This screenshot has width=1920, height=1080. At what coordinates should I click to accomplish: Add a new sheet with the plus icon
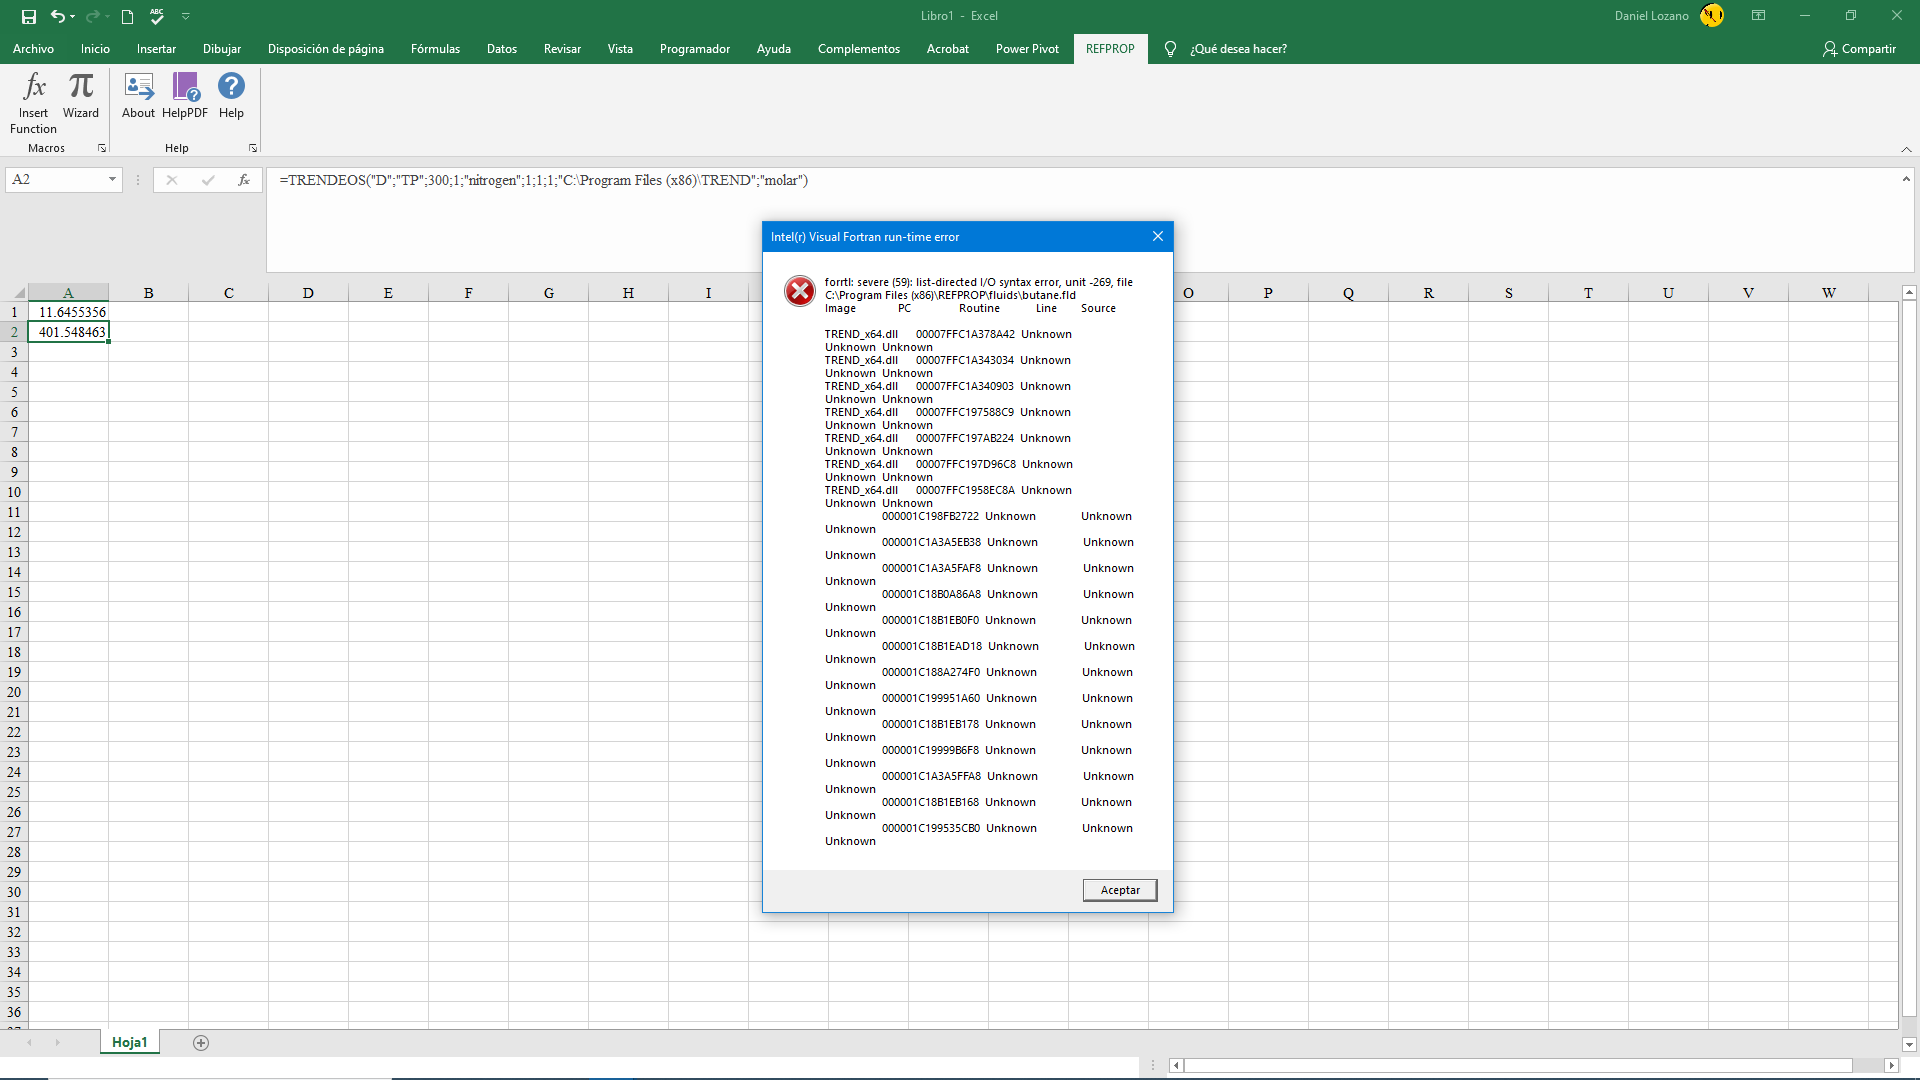click(x=201, y=1043)
